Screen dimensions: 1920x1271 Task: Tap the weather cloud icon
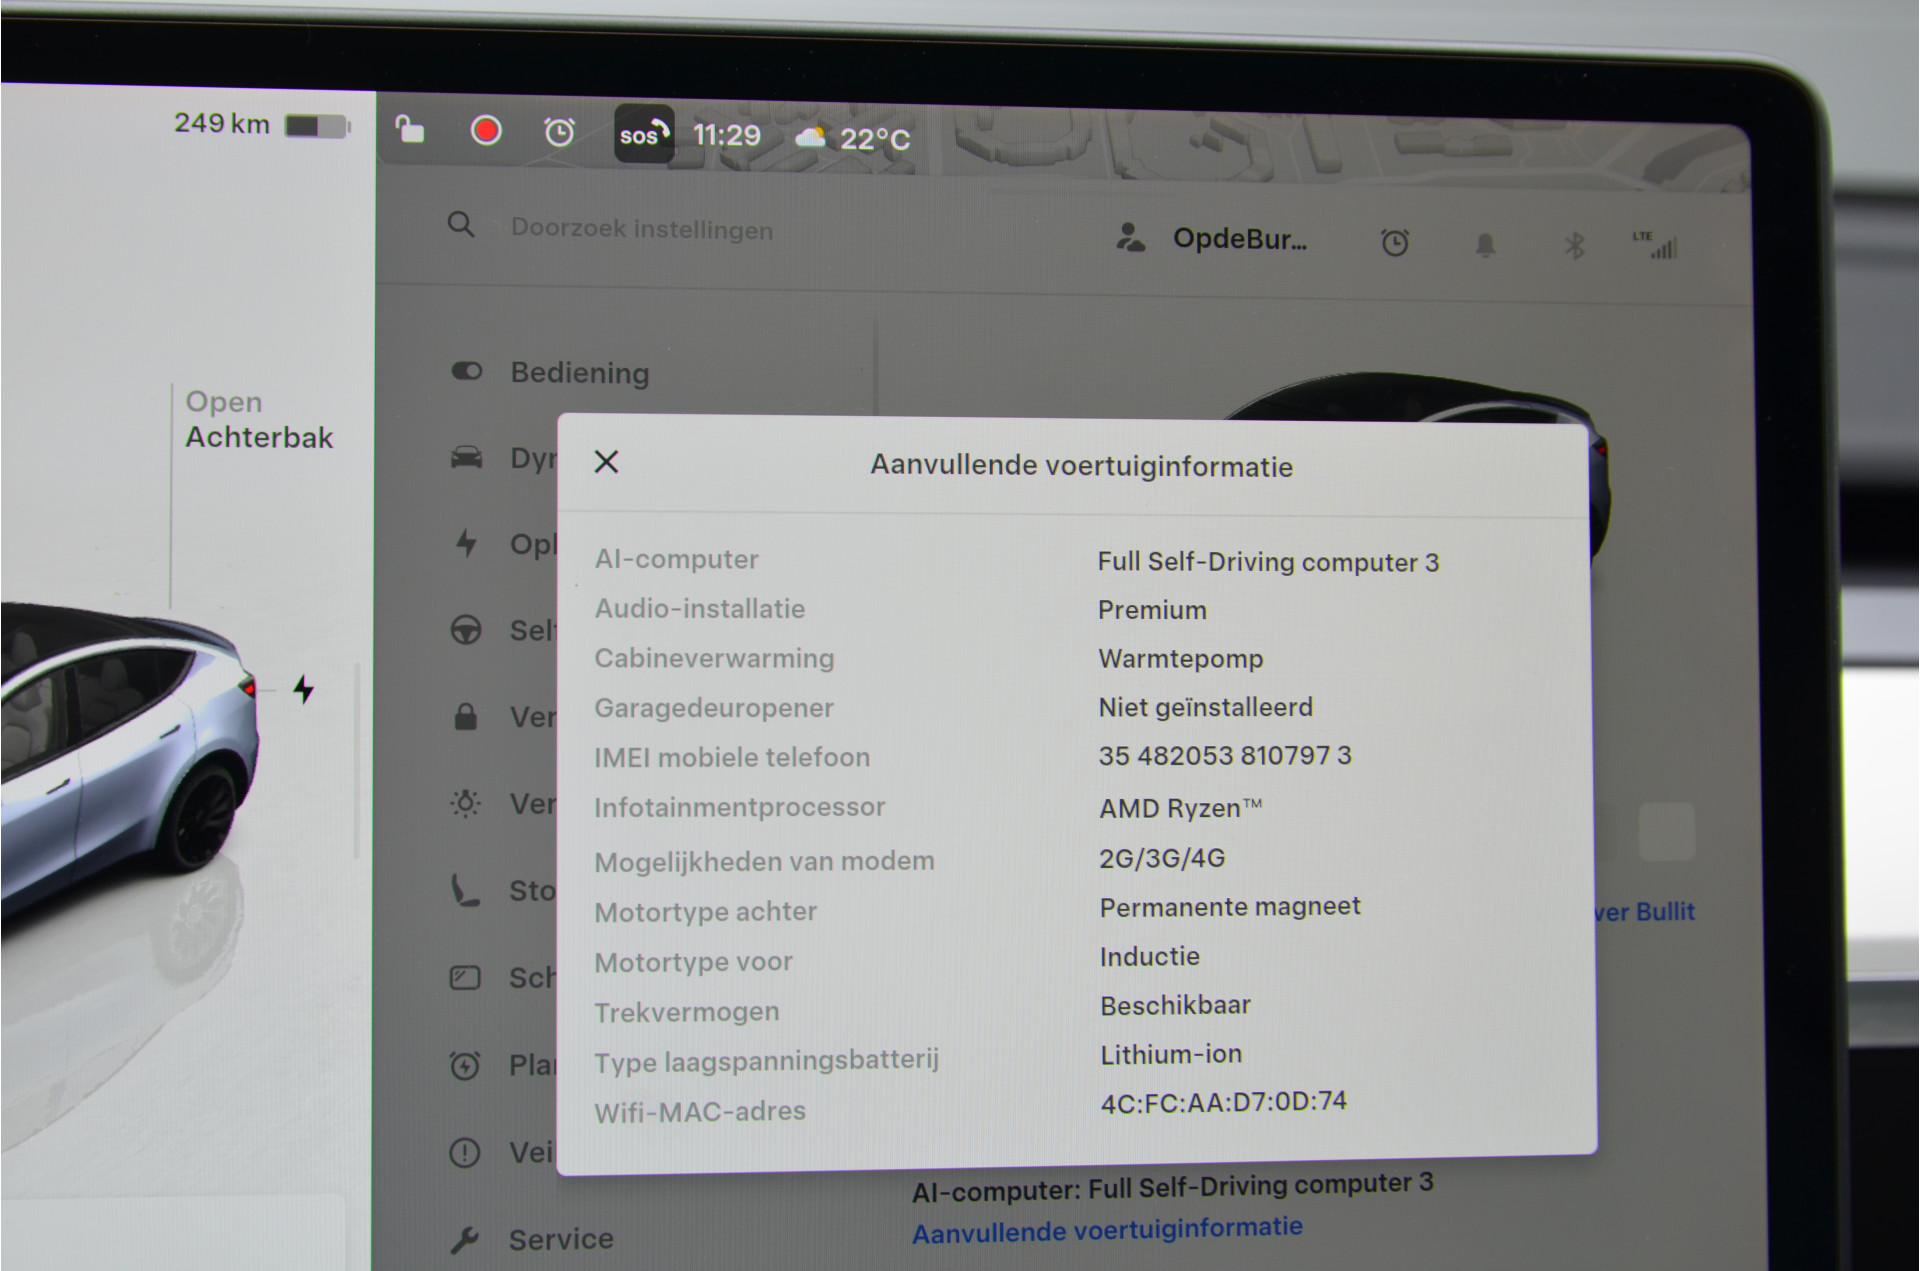(811, 137)
